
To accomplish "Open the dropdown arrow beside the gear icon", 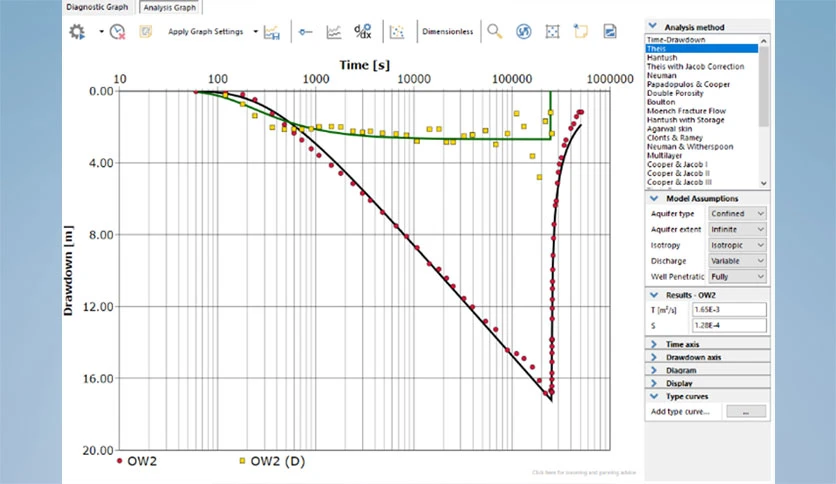I will click(101, 32).
